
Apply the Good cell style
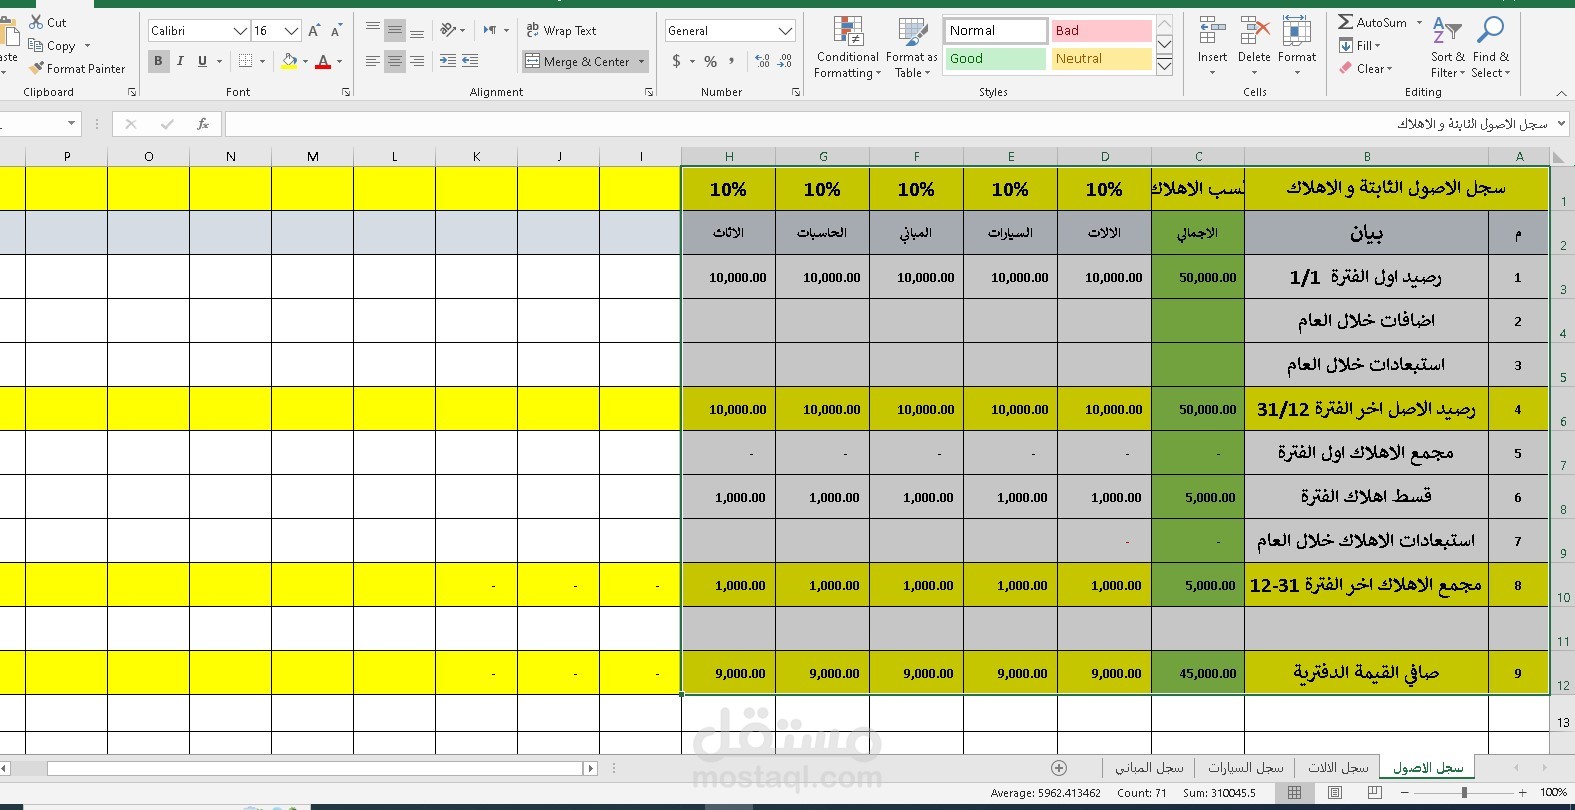(x=995, y=59)
